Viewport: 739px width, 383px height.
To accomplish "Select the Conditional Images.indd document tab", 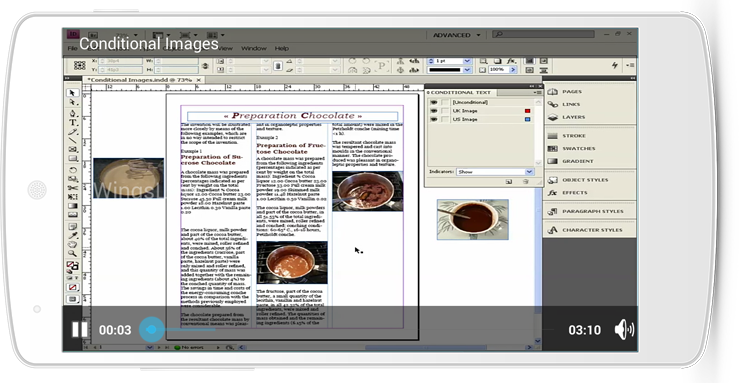I will [143, 80].
